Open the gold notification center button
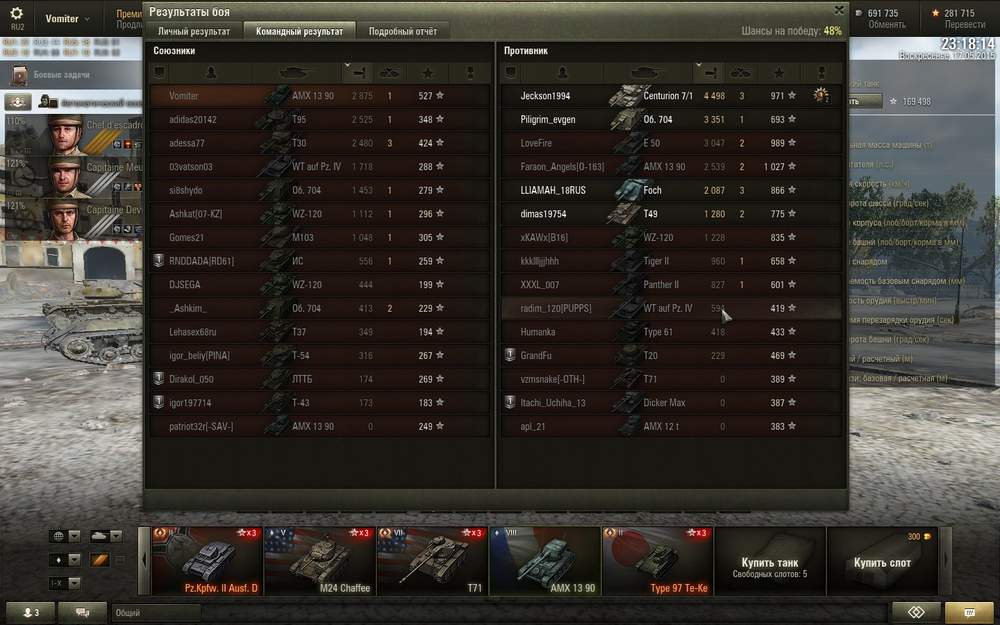The height and width of the screenshot is (625, 1000). pos(969,612)
